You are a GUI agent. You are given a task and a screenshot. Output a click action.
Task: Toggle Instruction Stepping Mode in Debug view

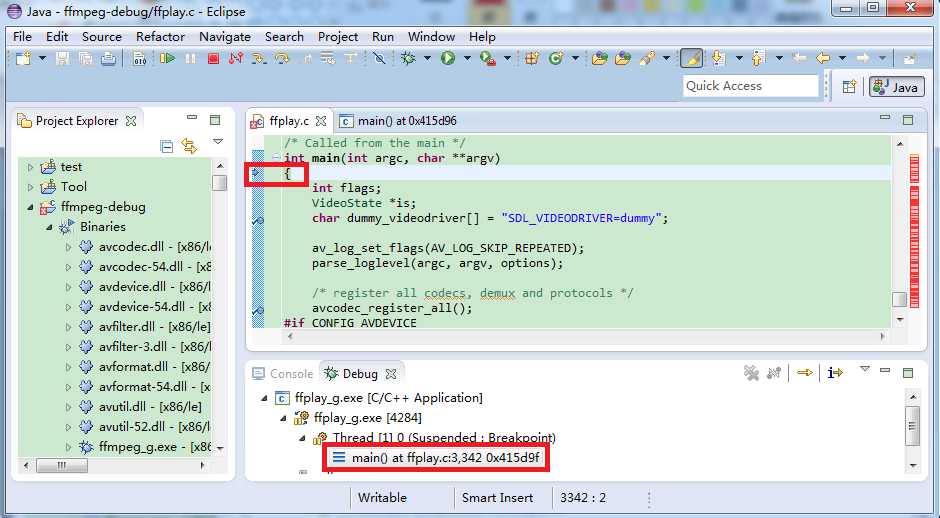coord(834,373)
